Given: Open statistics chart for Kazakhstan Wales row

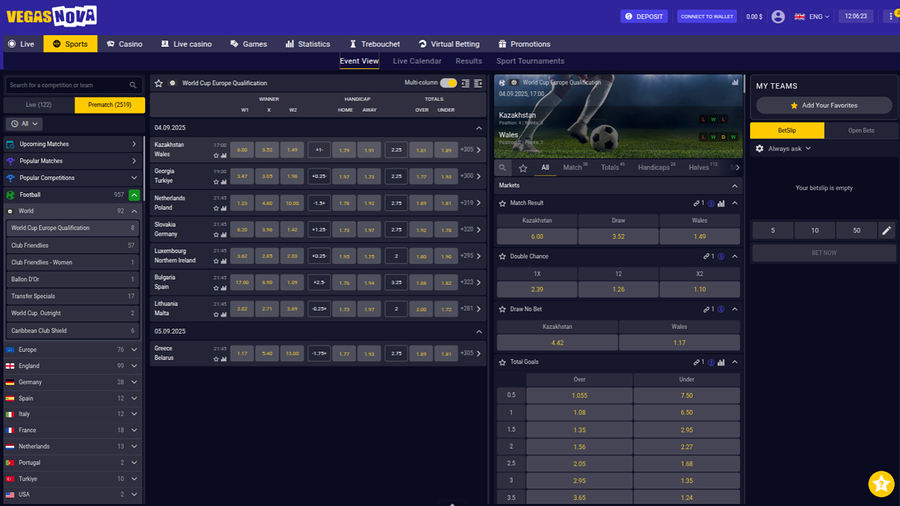Looking at the screenshot, I should 223,155.
